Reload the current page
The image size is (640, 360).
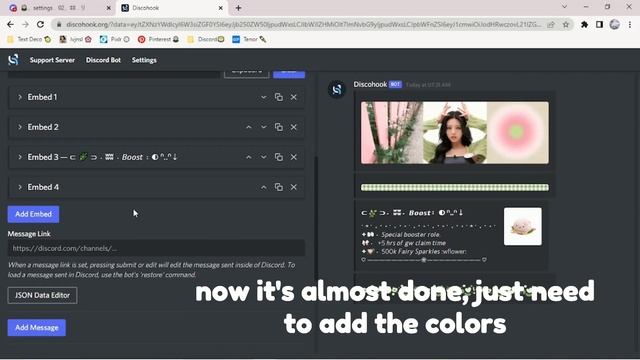40,24
